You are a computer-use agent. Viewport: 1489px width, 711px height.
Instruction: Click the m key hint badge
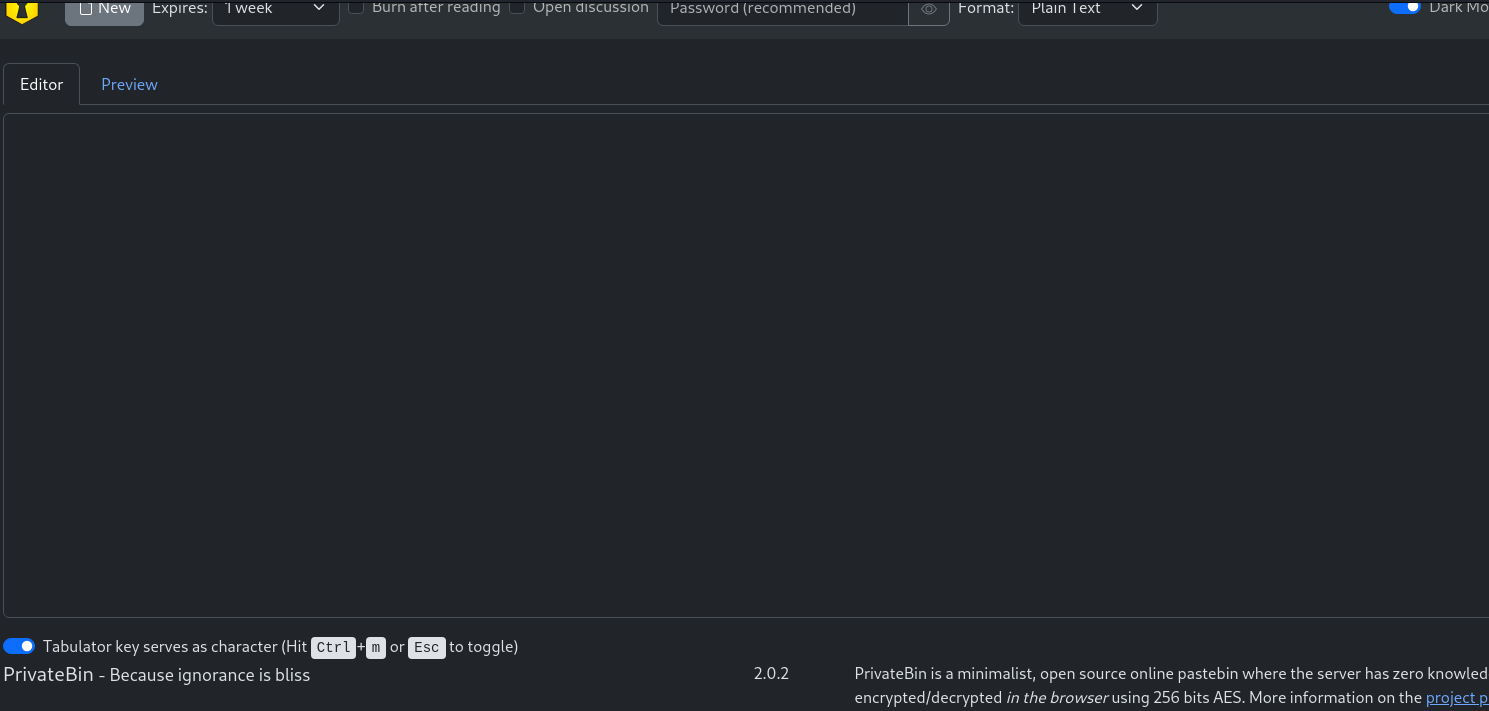point(375,648)
